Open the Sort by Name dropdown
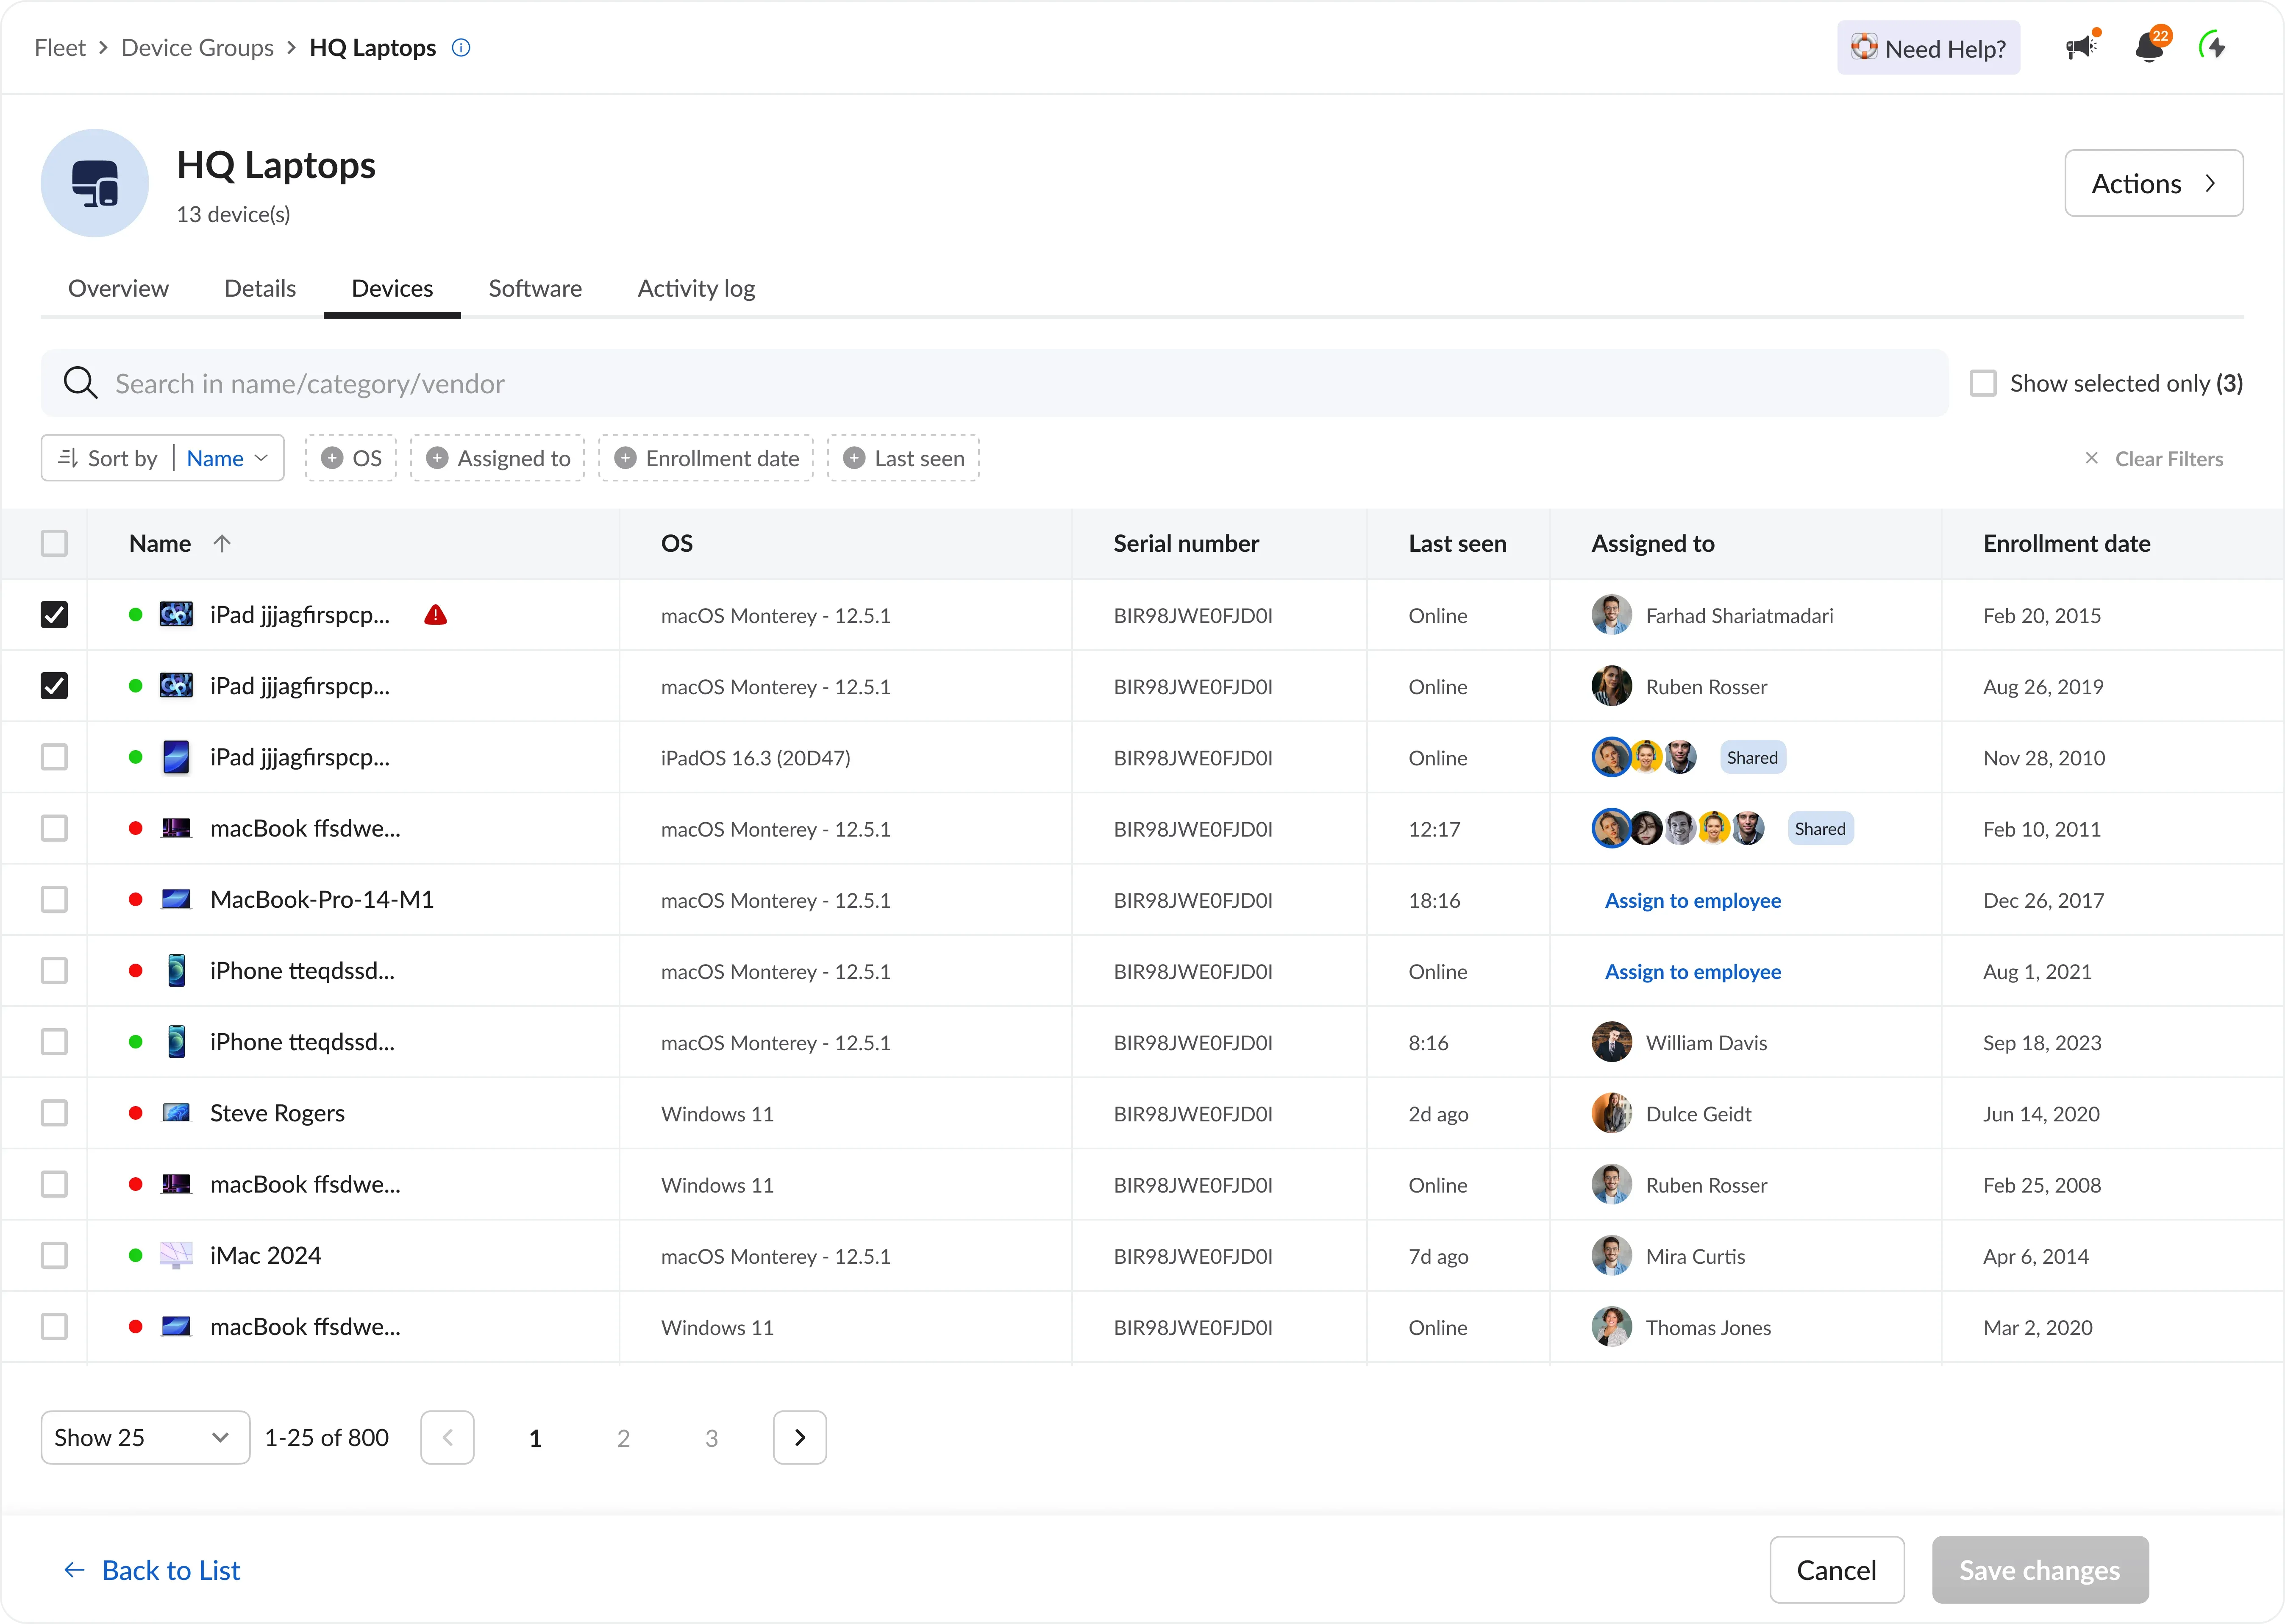 (x=163, y=458)
